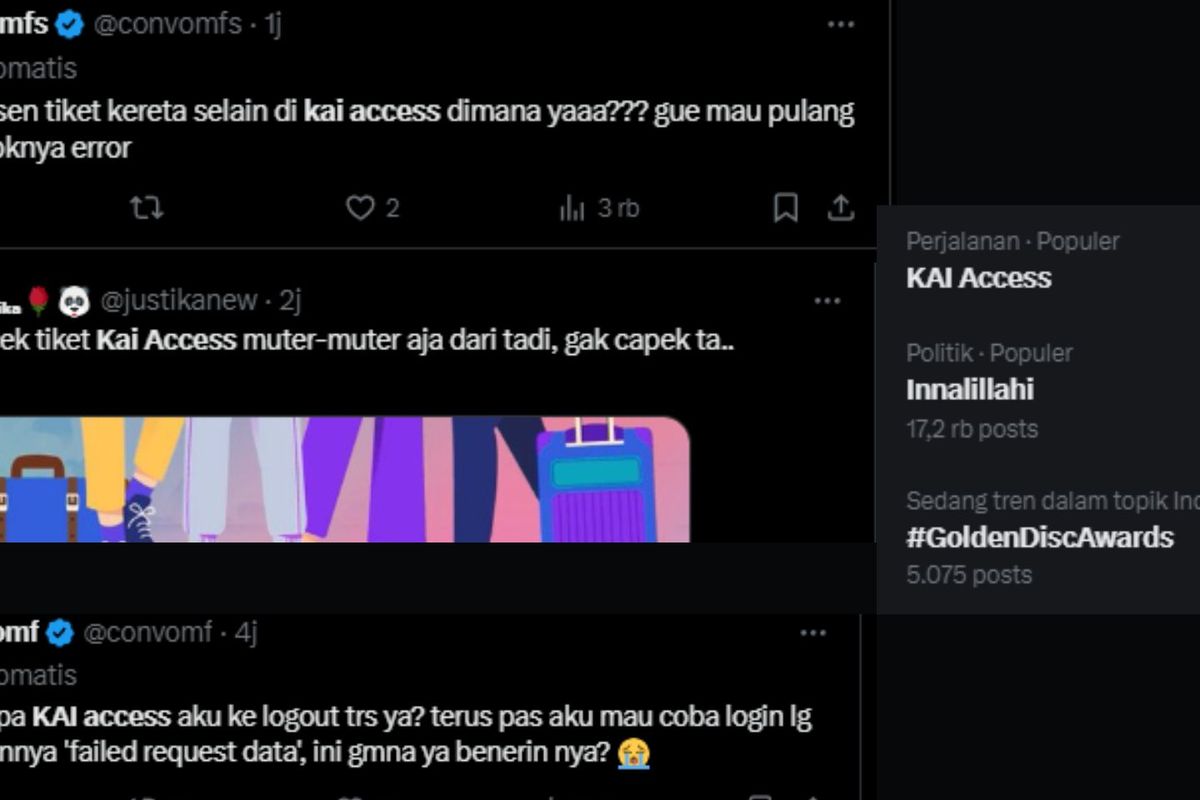Share the @convomfs tweet

point(841,208)
